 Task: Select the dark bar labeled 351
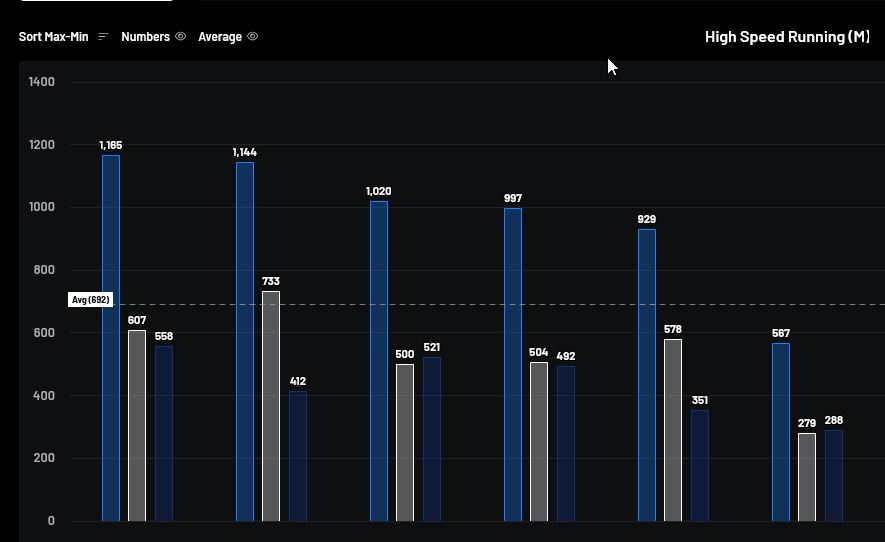(700, 466)
